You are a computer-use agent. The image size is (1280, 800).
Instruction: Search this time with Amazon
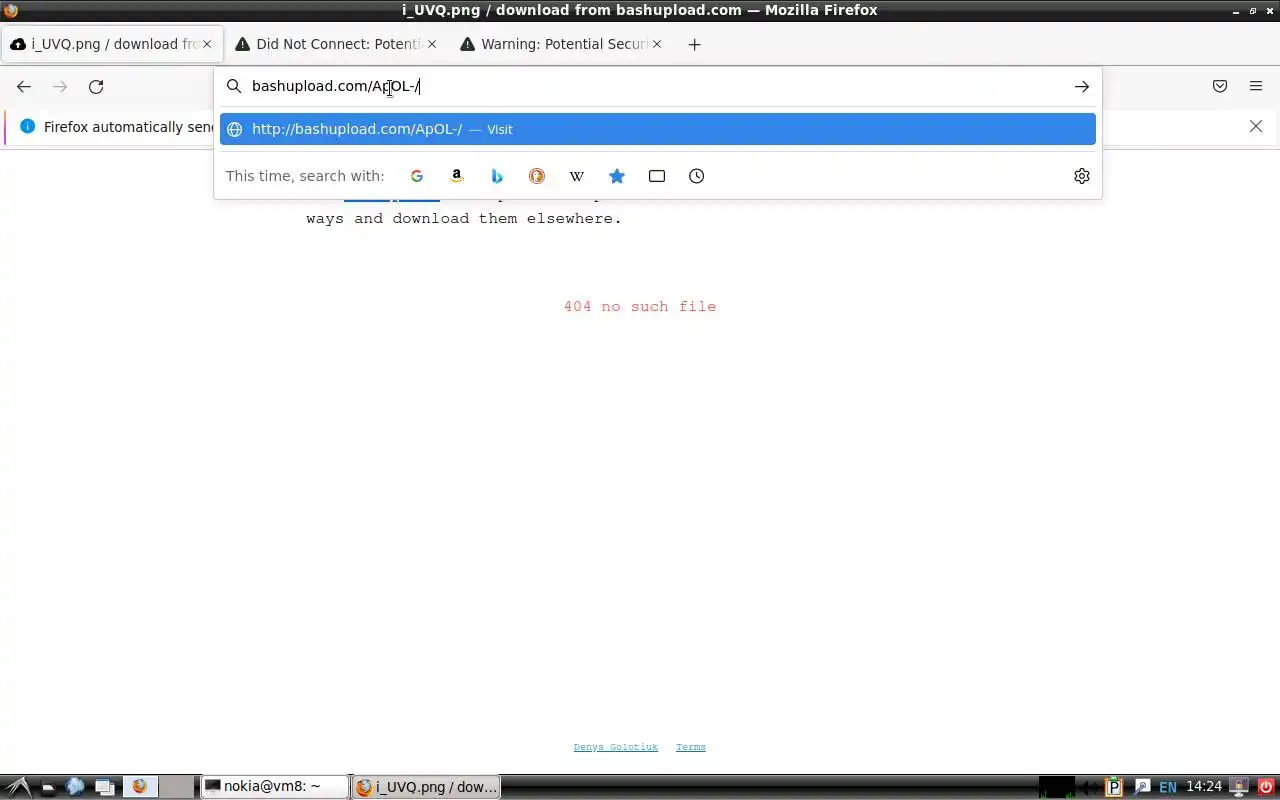click(457, 176)
